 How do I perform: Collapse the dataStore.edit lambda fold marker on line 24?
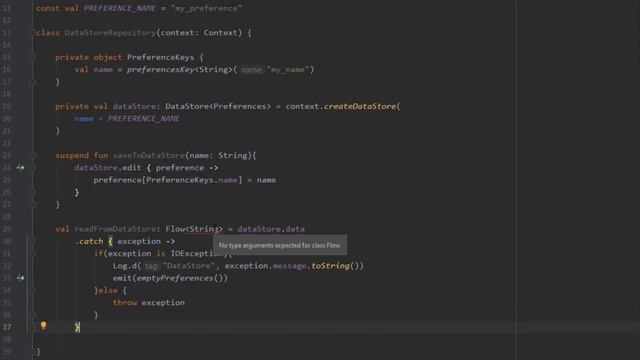click(x=33, y=167)
